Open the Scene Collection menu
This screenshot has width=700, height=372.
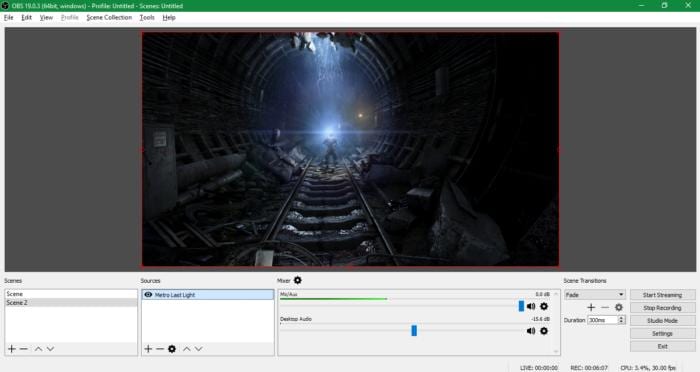click(109, 17)
